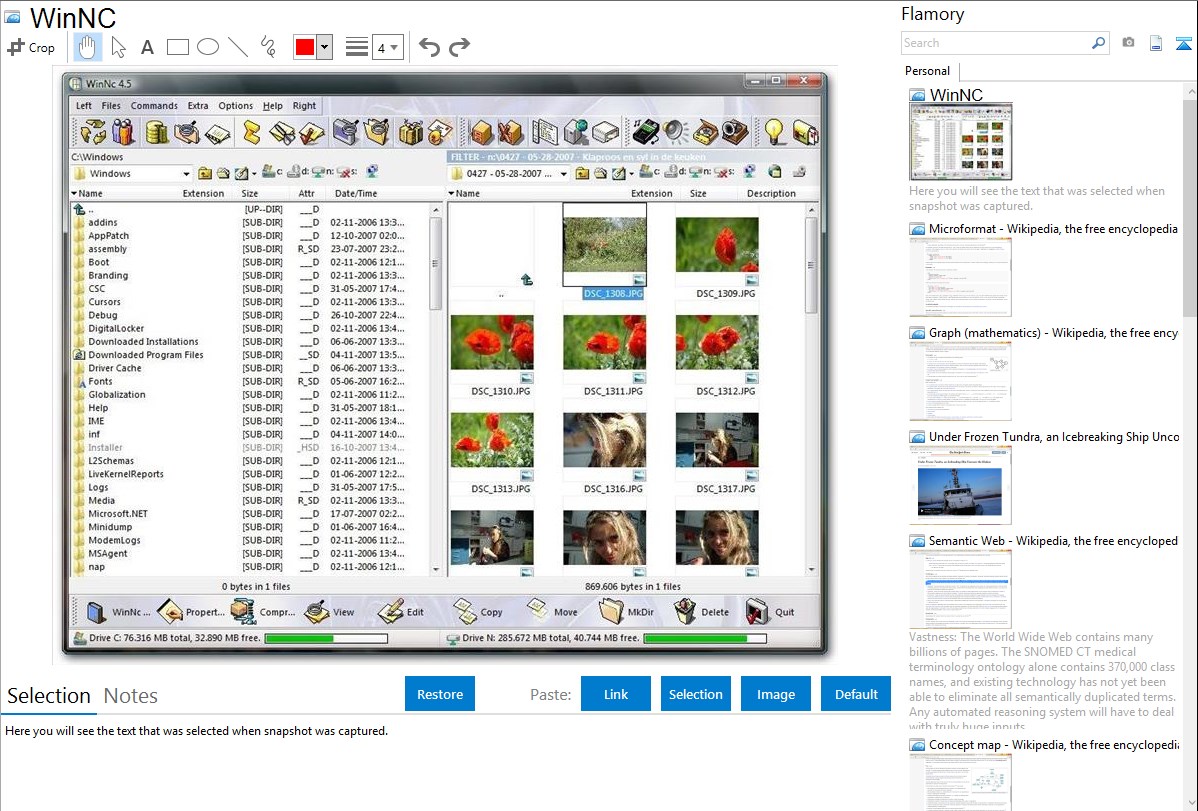Click the Name column sort arrow in left pane
The image size is (1198, 811).
click(74, 193)
